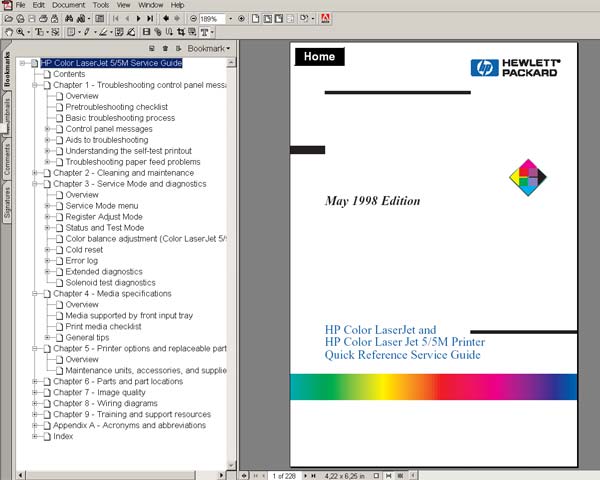This screenshot has height=480, width=600.
Task: Click New Bookmark icon in bookmarks pane
Action: (x=152, y=49)
